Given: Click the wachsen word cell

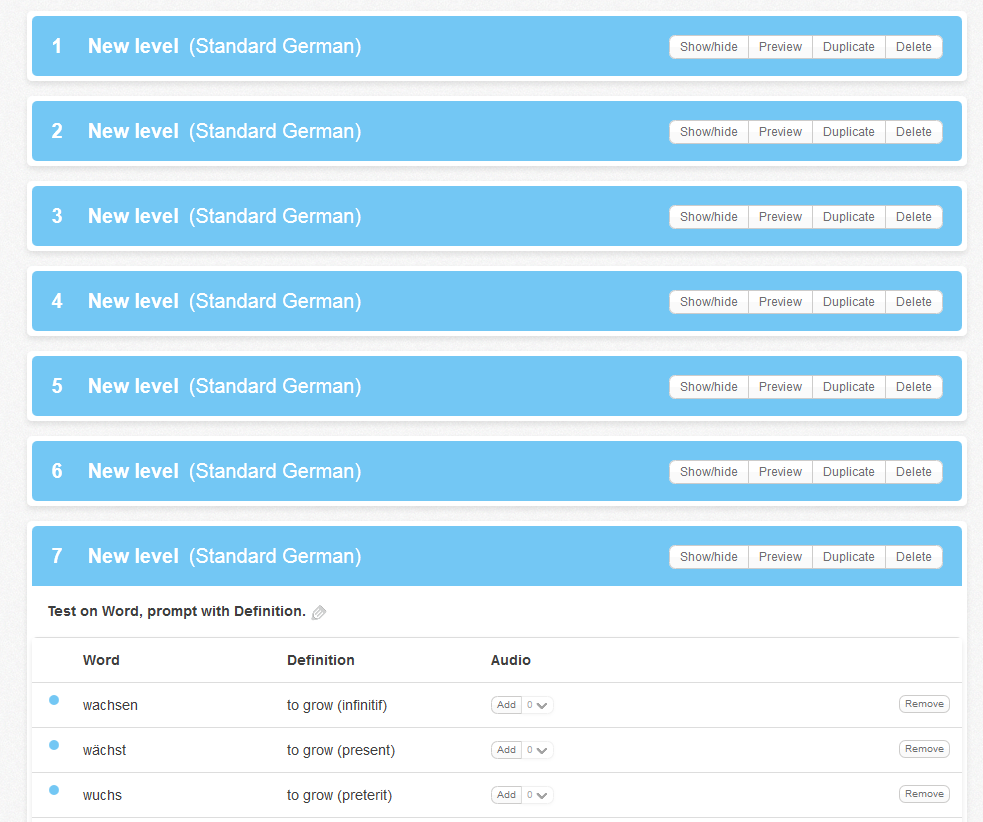Looking at the screenshot, I should (110, 705).
